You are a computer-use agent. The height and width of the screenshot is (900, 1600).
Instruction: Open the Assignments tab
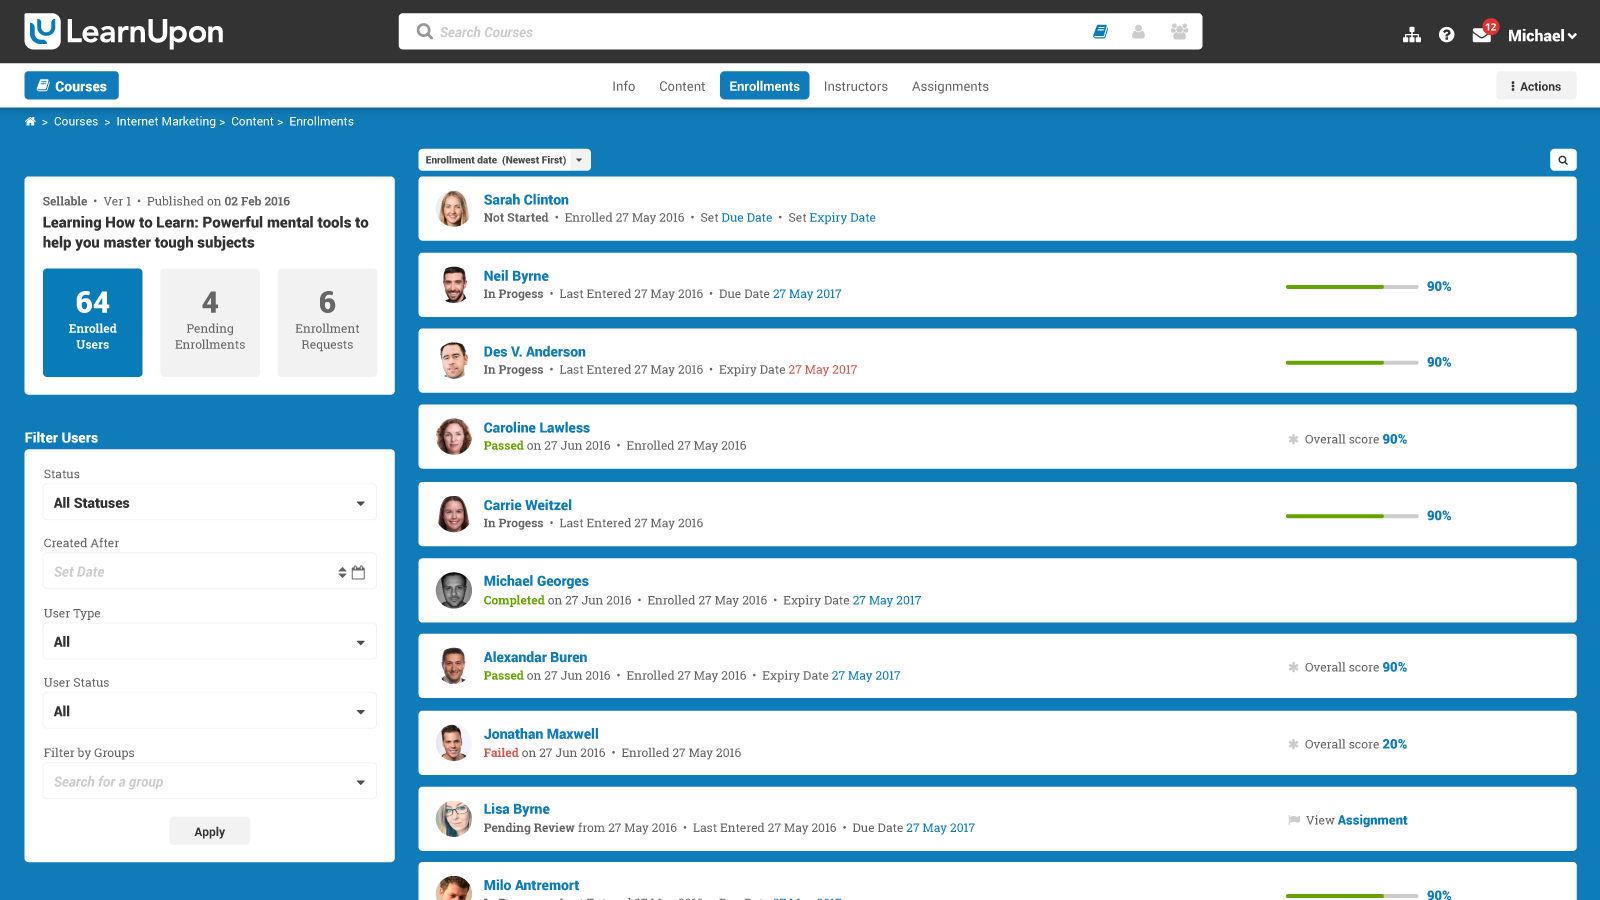(x=949, y=86)
